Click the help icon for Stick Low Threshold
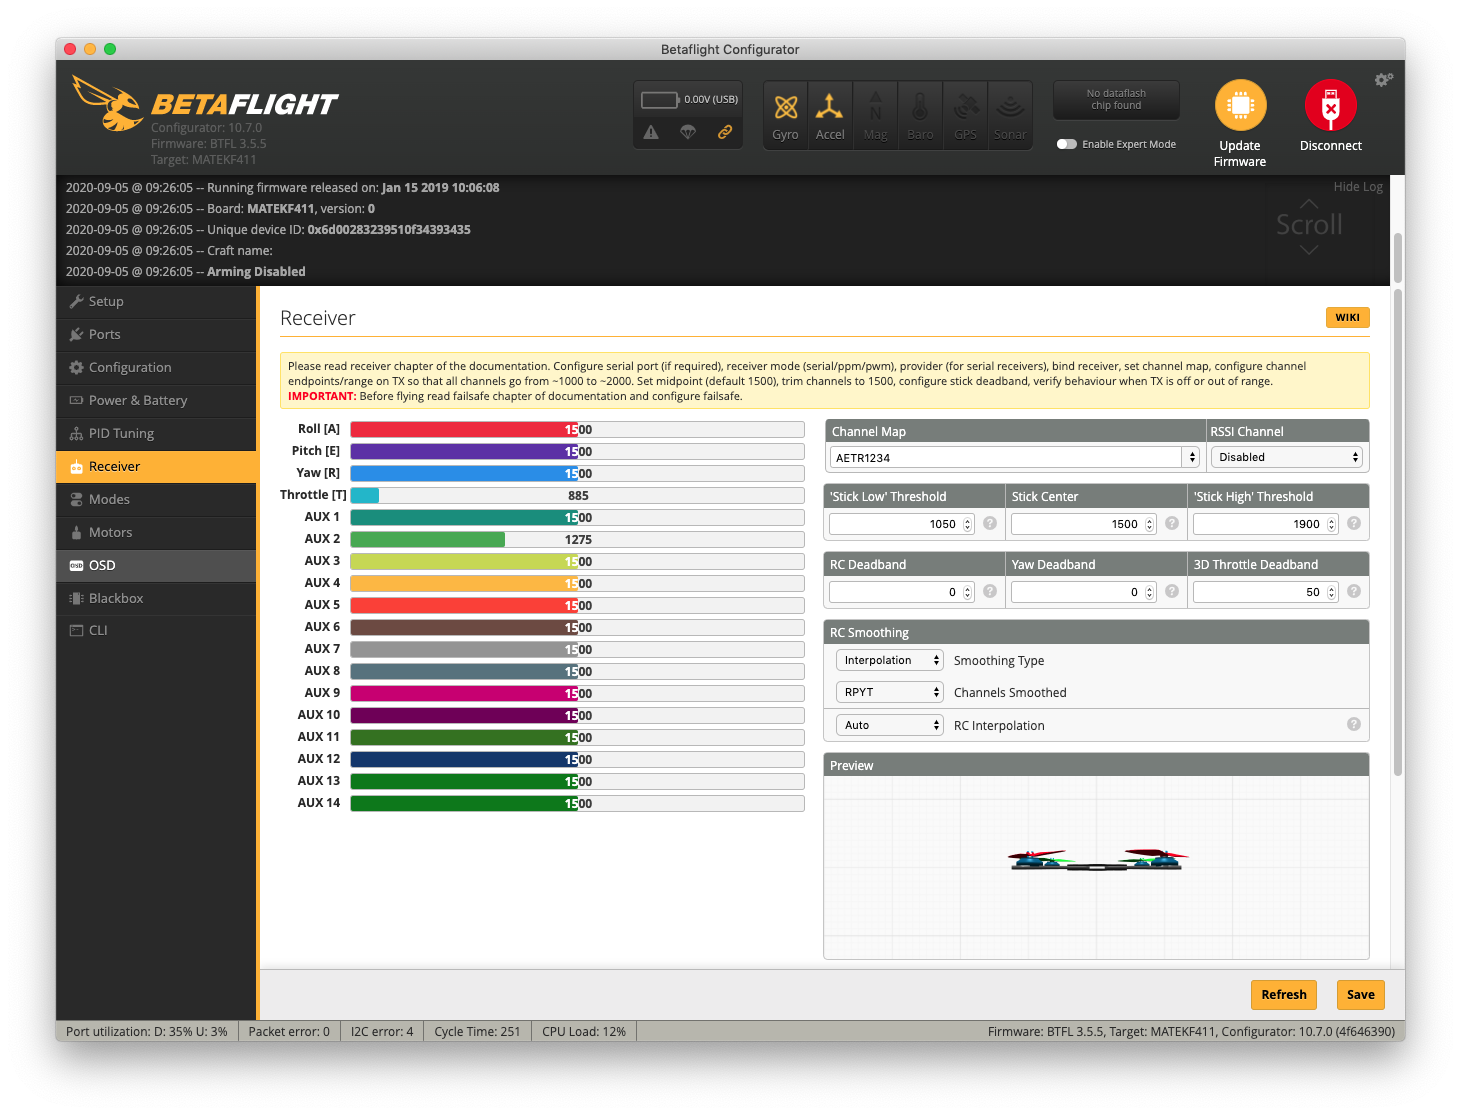 coord(990,523)
